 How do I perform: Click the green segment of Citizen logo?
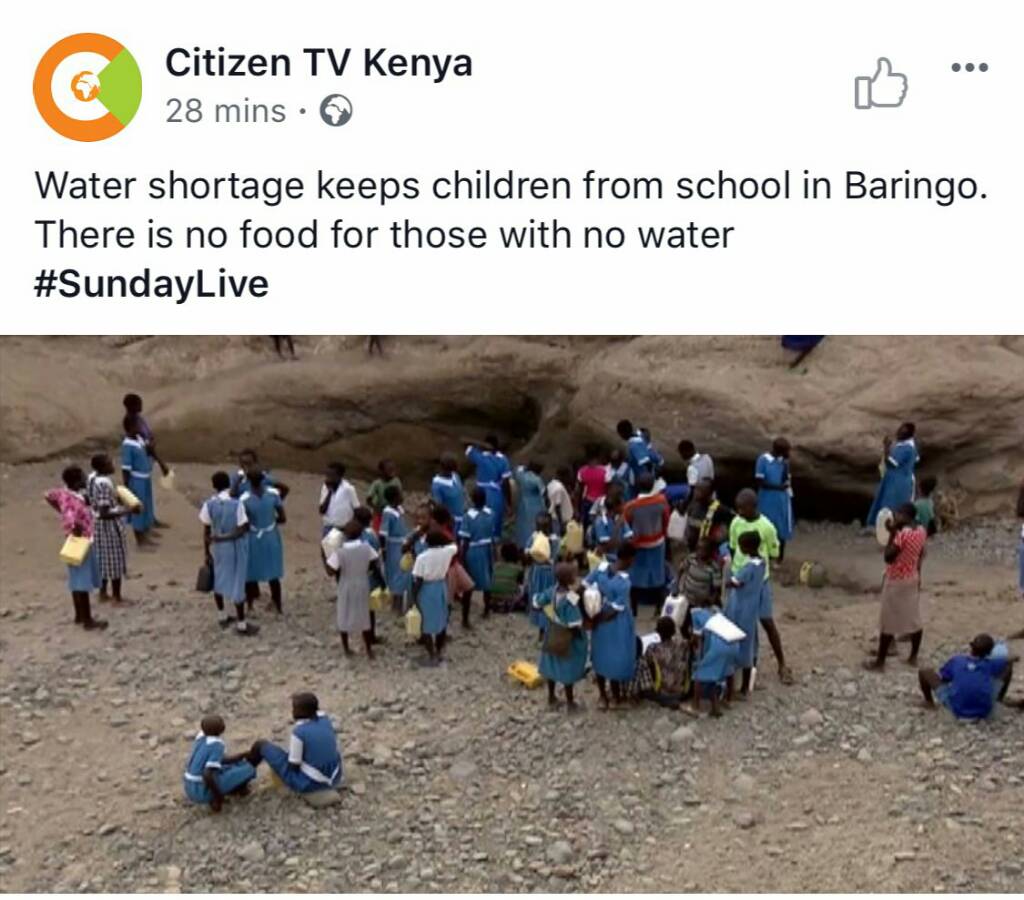(122, 87)
